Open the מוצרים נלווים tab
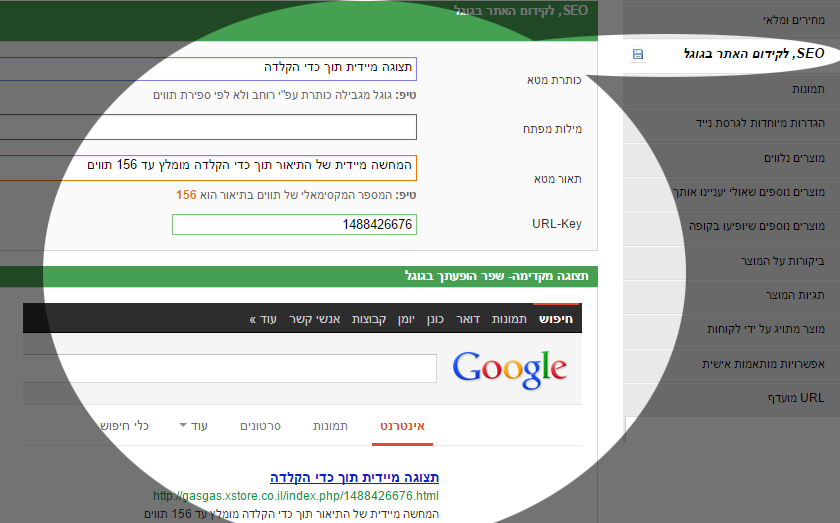 click(794, 158)
